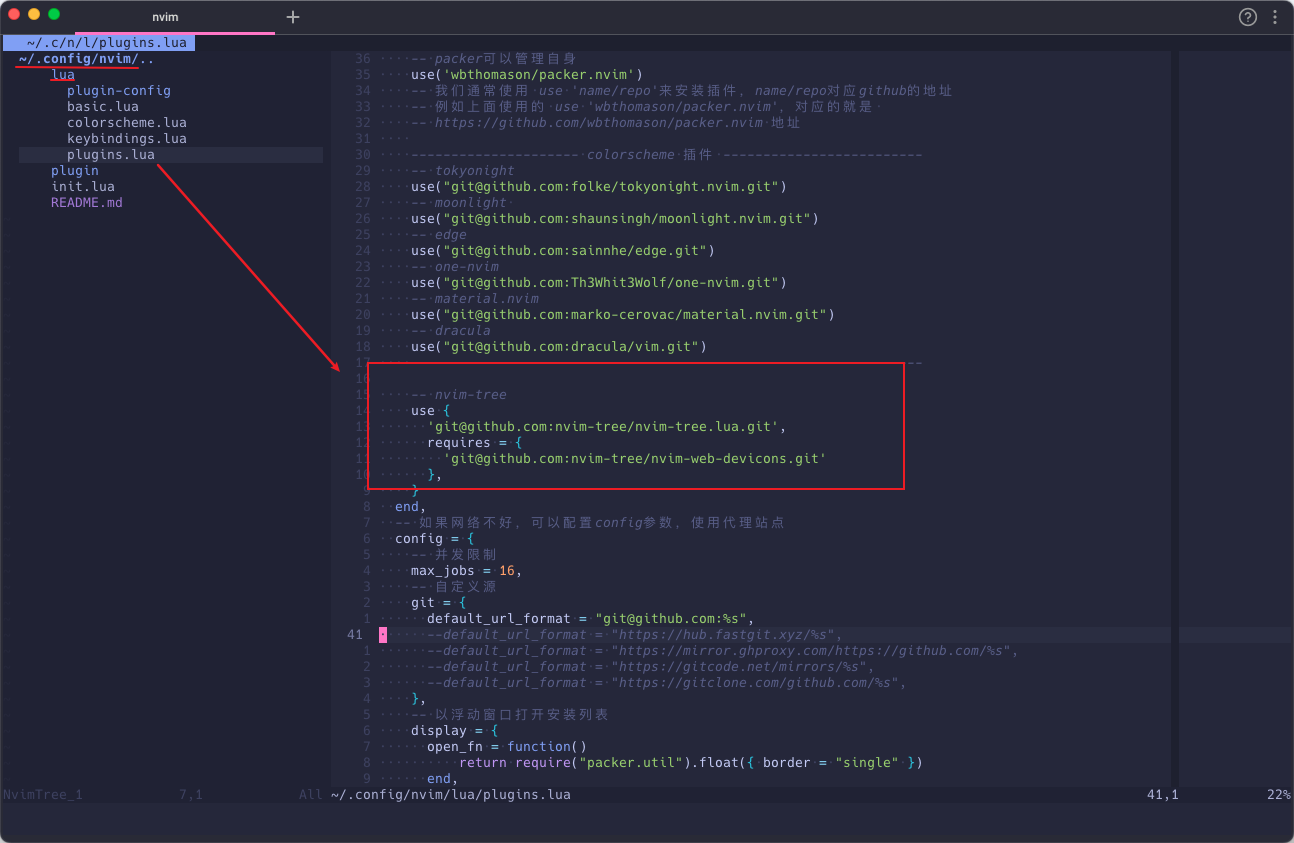Click the '-- tokyonight' comment line
The image size is (1294, 843).
[x=463, y=171]
